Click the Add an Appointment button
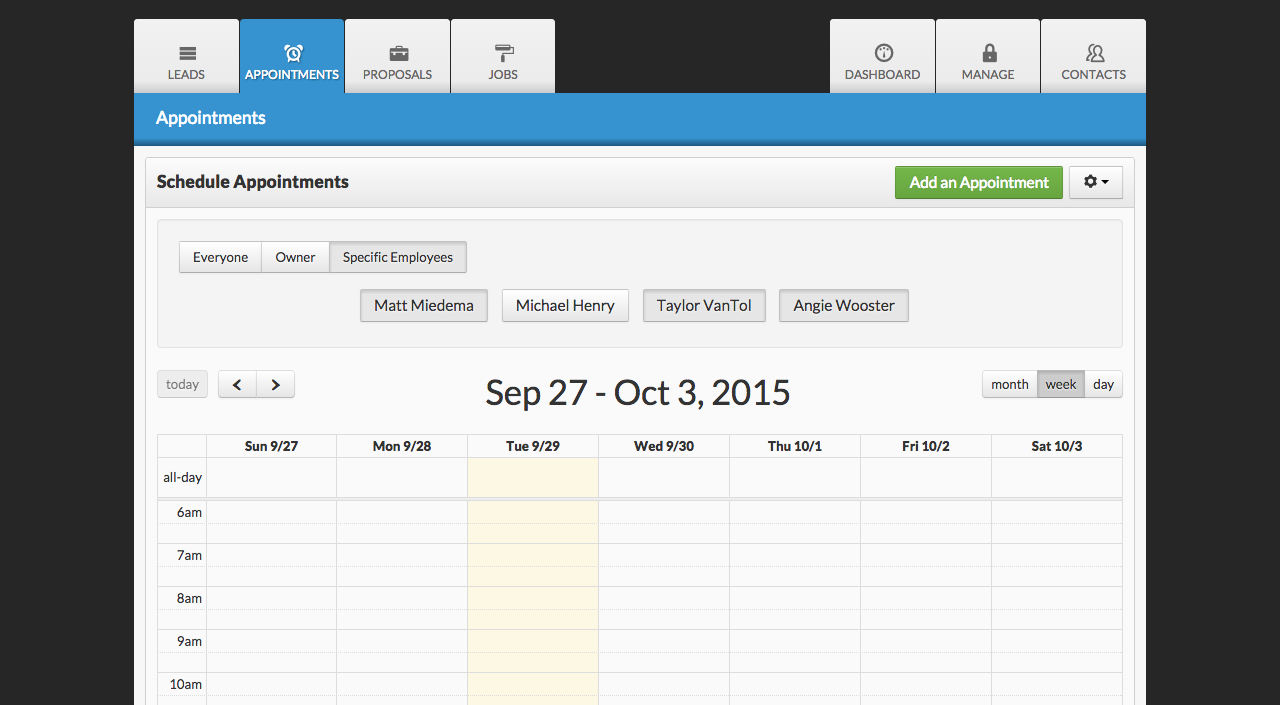 click(979, 182)
